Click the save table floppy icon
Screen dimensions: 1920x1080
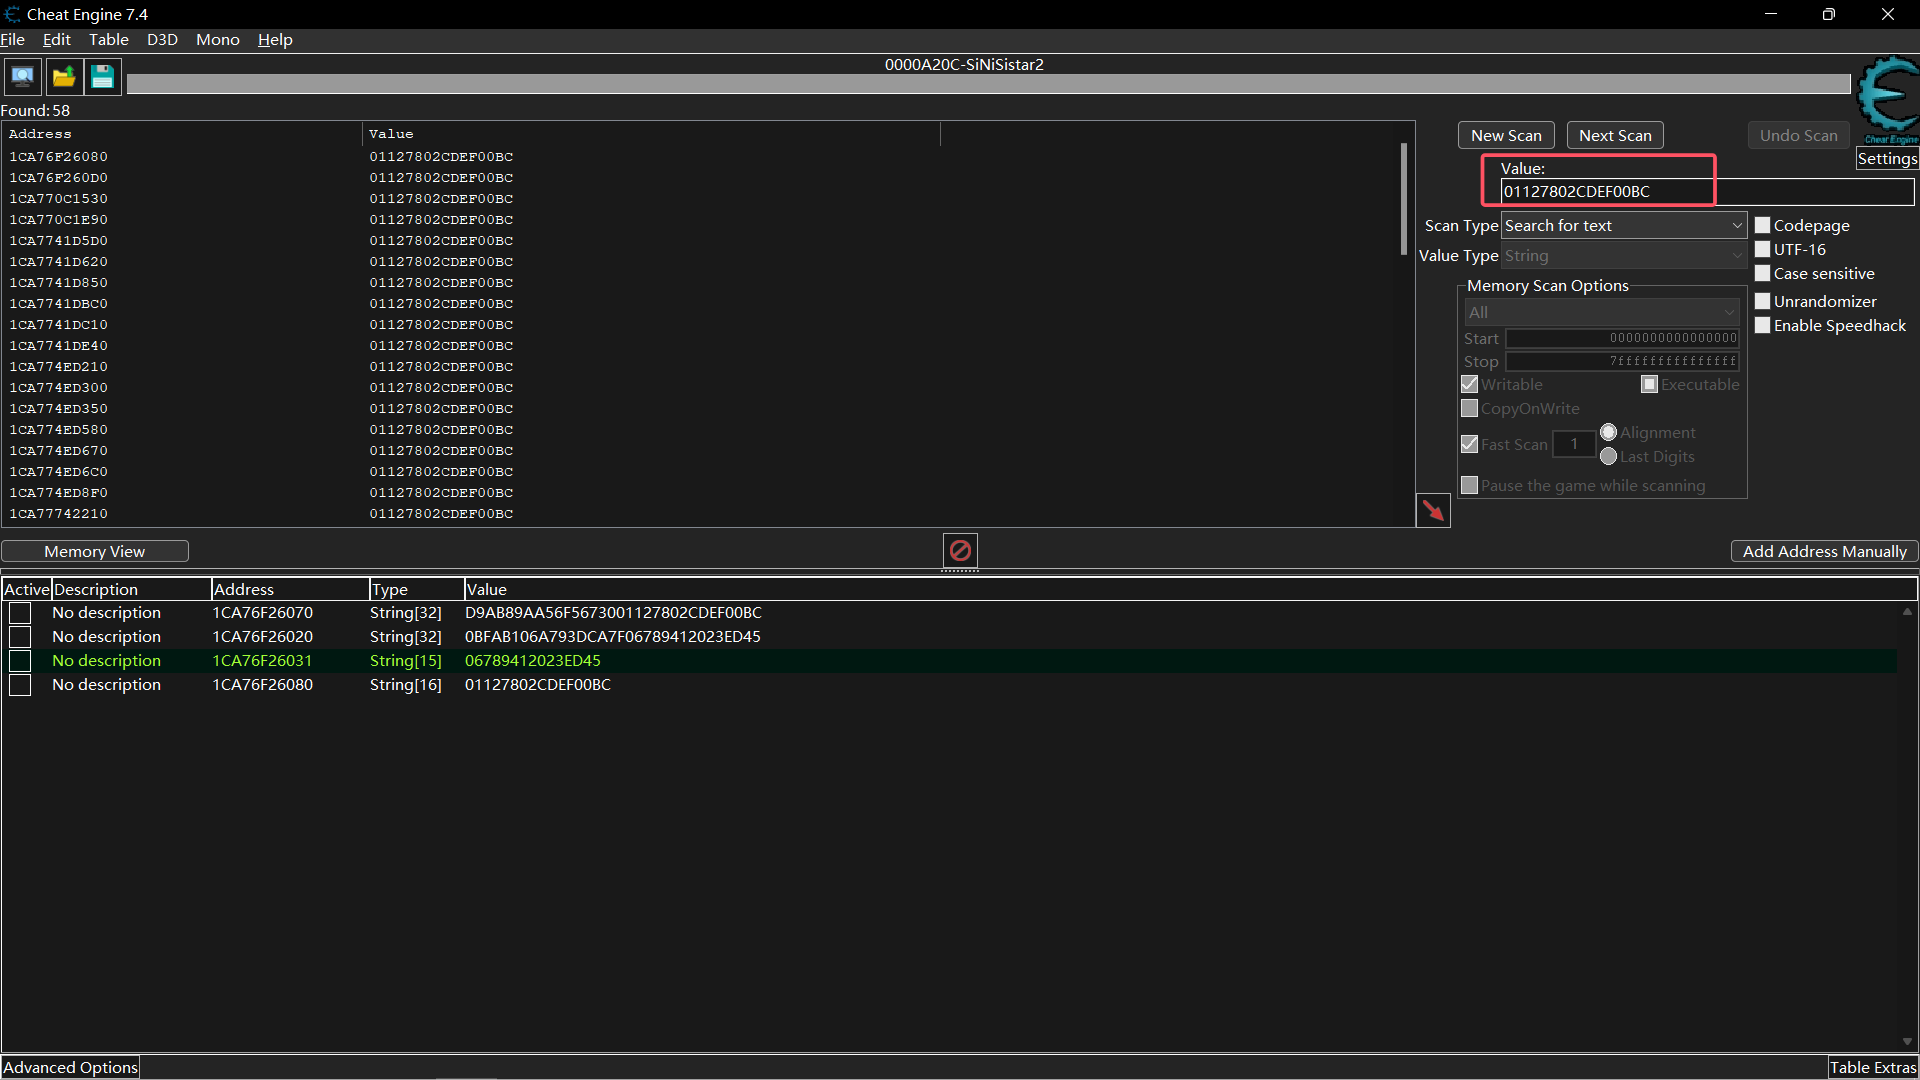102,77
